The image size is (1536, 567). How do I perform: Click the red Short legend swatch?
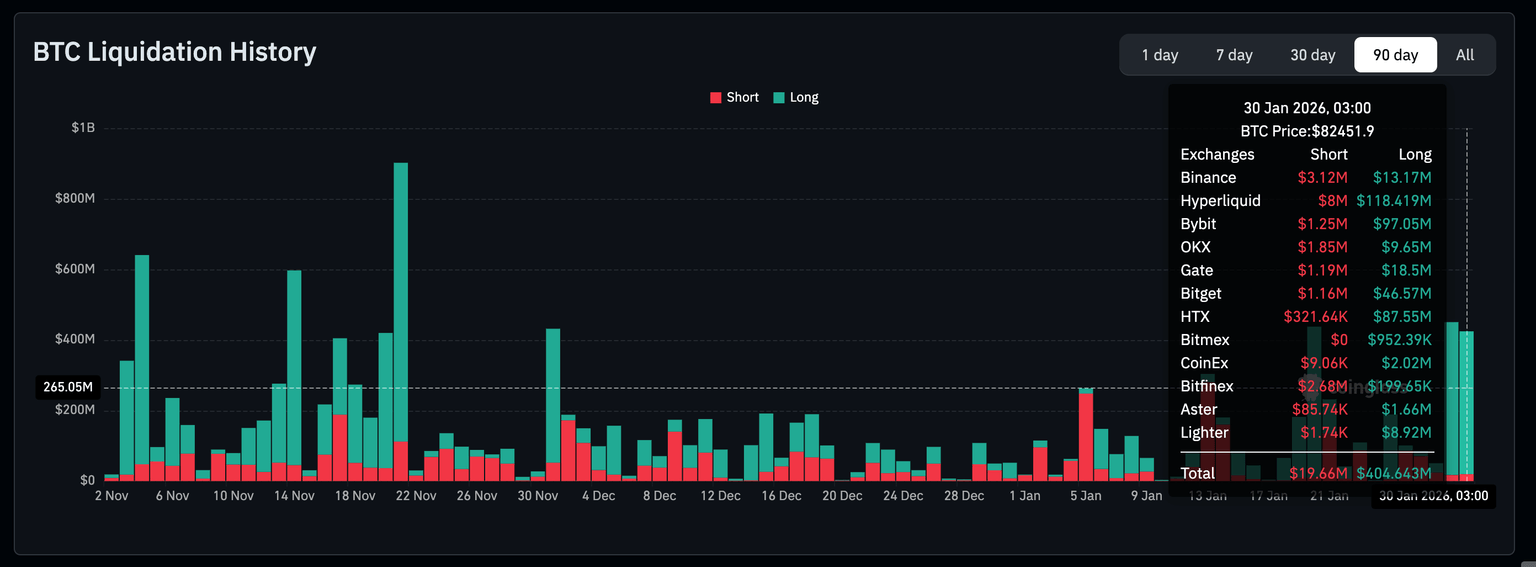pos(716,97)
